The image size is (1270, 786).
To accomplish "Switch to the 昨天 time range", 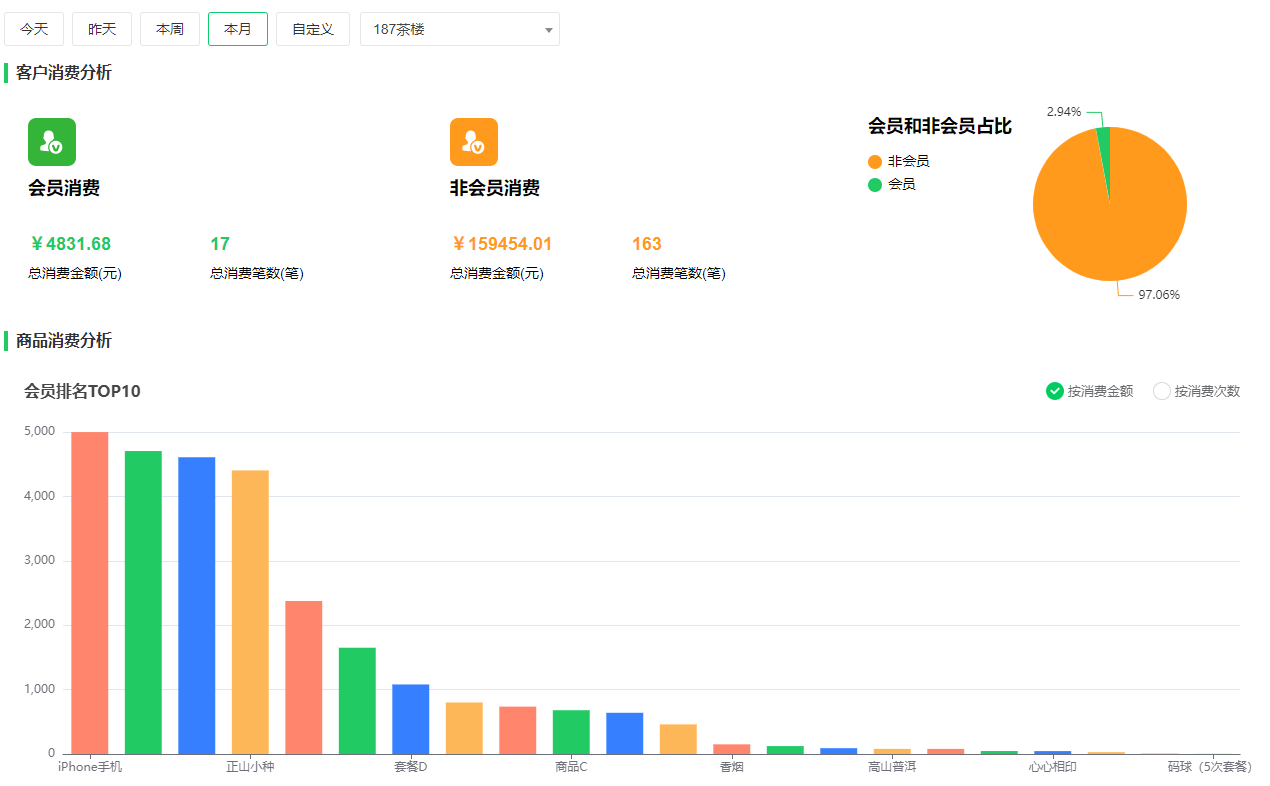I will tap(102, 29).
